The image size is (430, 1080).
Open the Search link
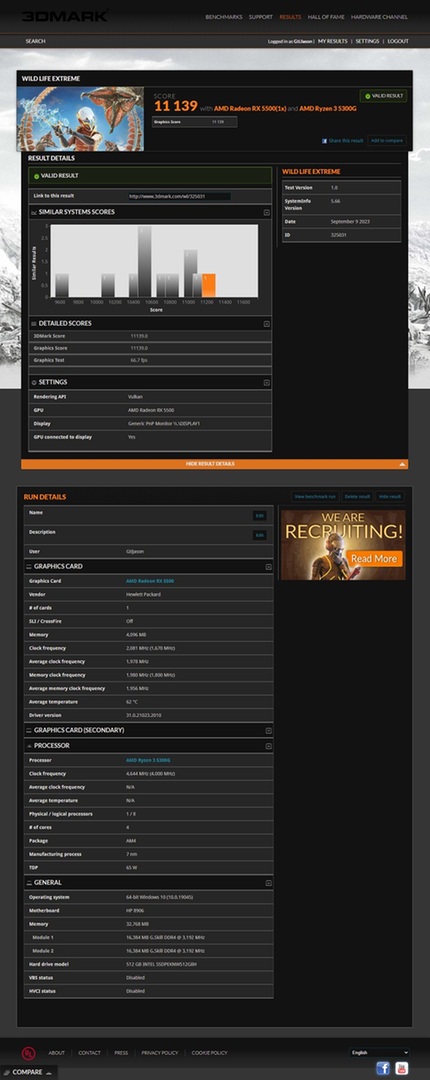point(35,41)
